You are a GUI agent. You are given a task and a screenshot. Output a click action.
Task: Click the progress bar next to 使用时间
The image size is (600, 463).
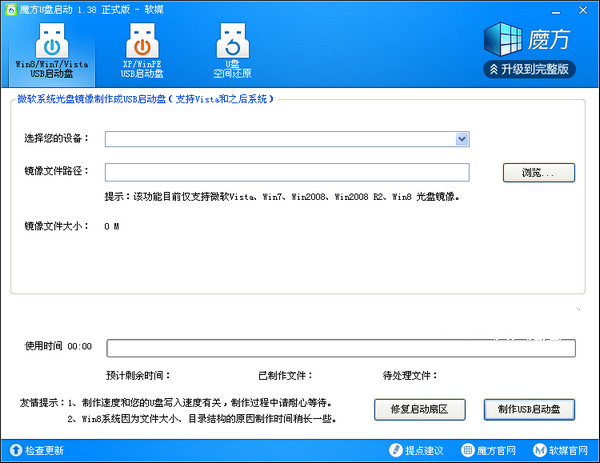pyautogui.click(x=341, y=348)
